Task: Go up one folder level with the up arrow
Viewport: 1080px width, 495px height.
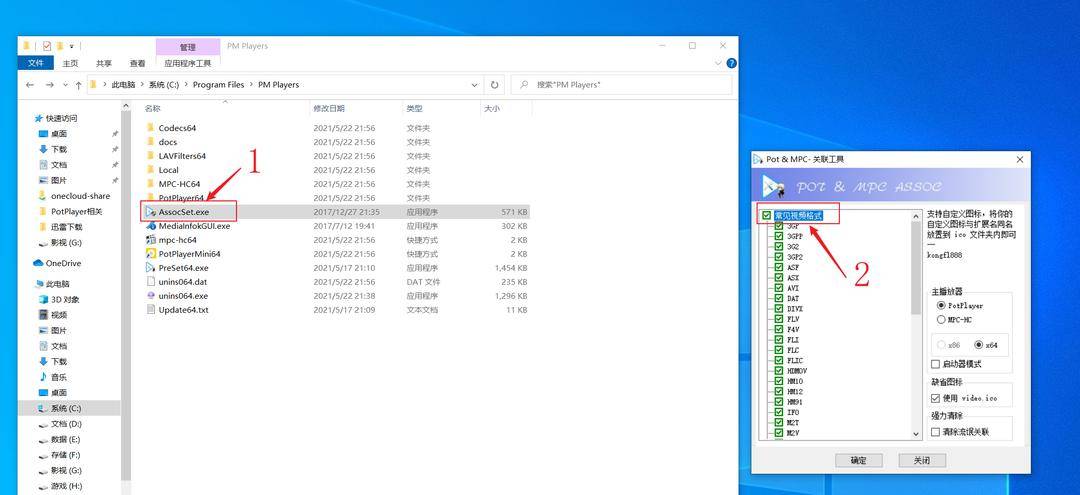Action: [78, 85]
